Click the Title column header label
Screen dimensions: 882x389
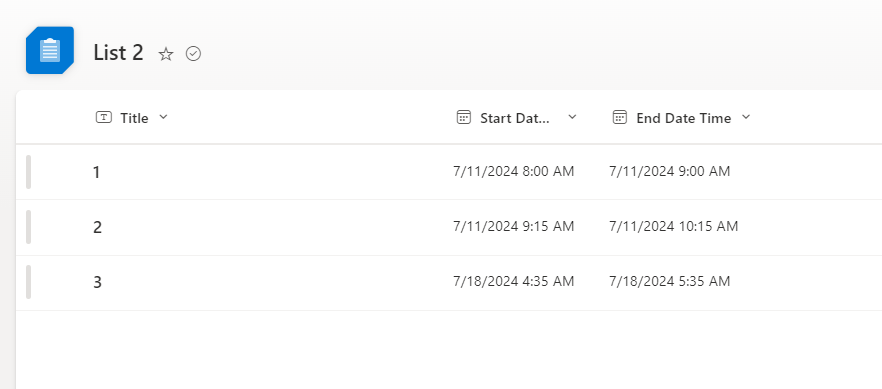tap(134, 118)
